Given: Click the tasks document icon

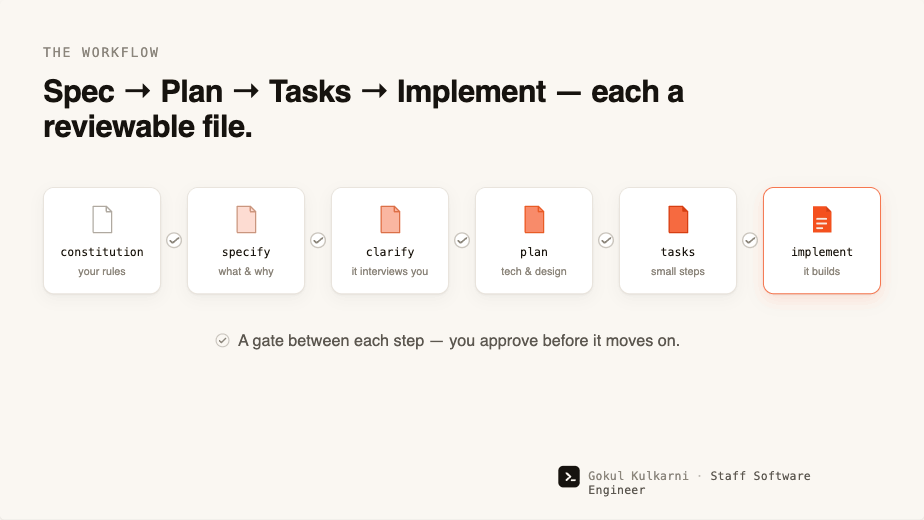Looking at the screenshot, I should coord(678,219).
